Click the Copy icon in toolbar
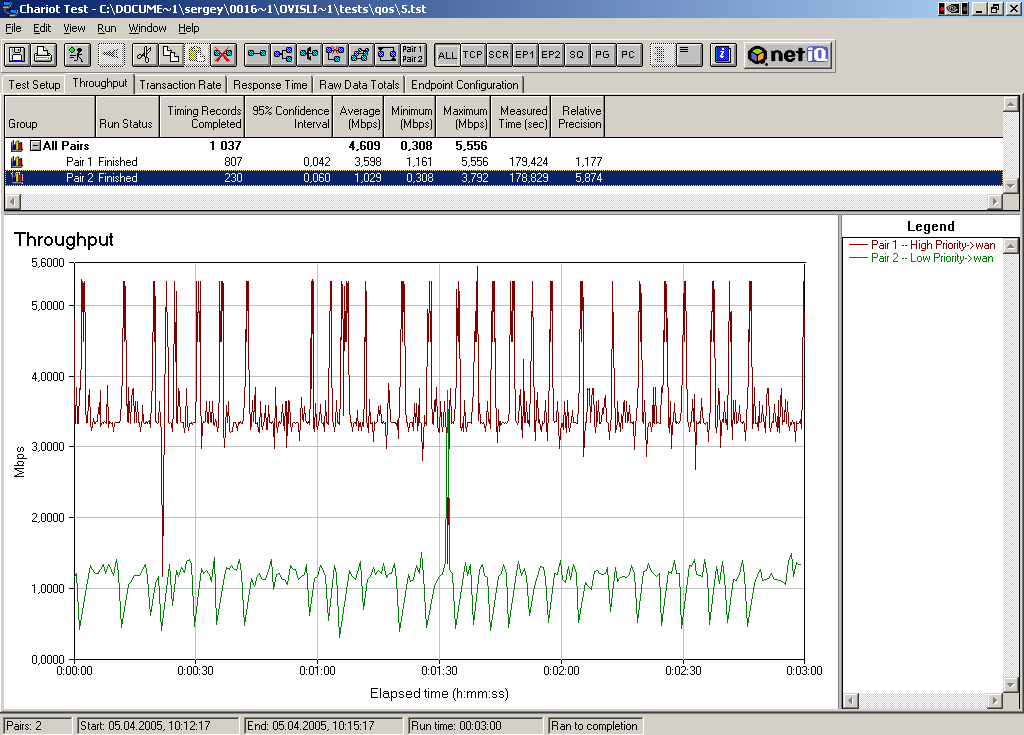Viewport: 1024px width, 735px height. coord(170,55)
